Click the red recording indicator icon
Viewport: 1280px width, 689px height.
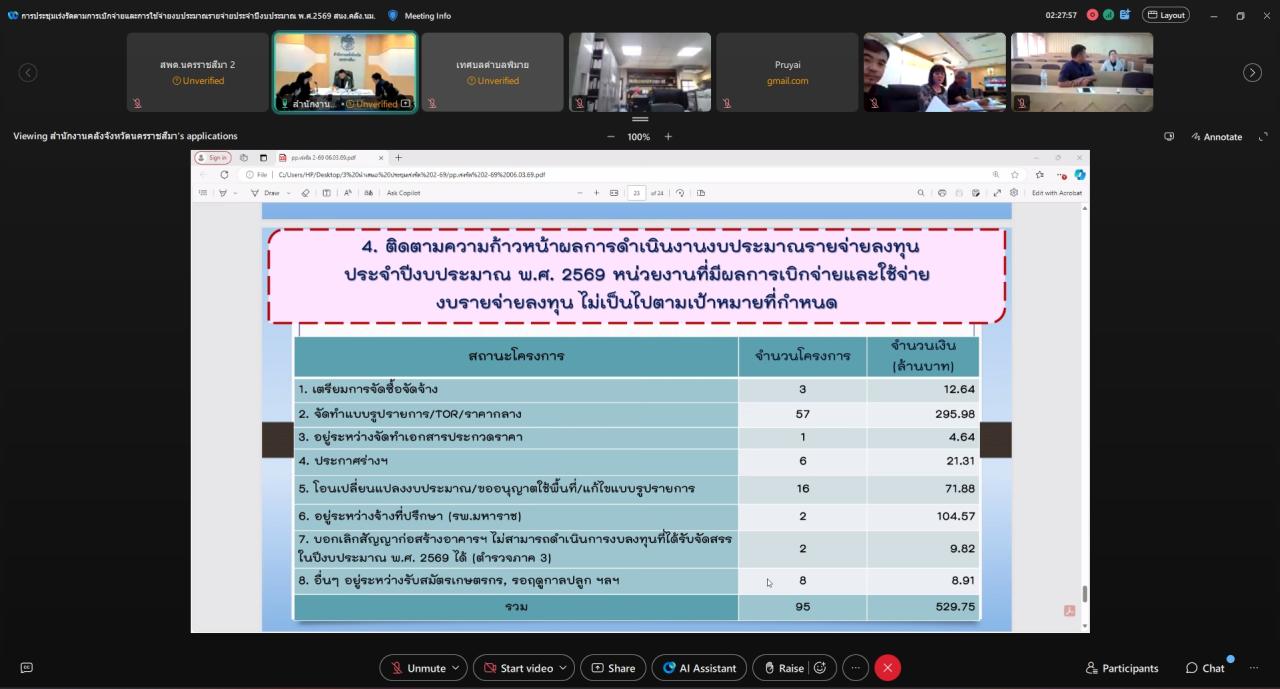tap(1092, 15)
